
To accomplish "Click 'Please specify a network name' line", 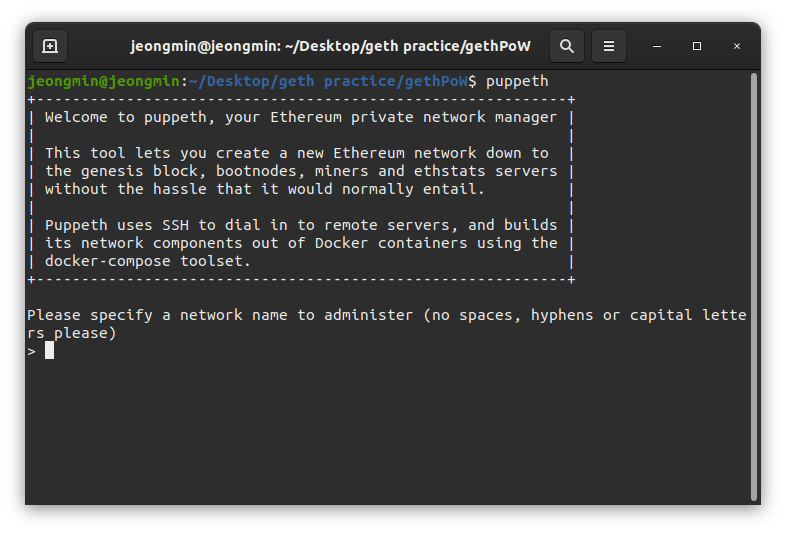I will [x=387, y=315].
